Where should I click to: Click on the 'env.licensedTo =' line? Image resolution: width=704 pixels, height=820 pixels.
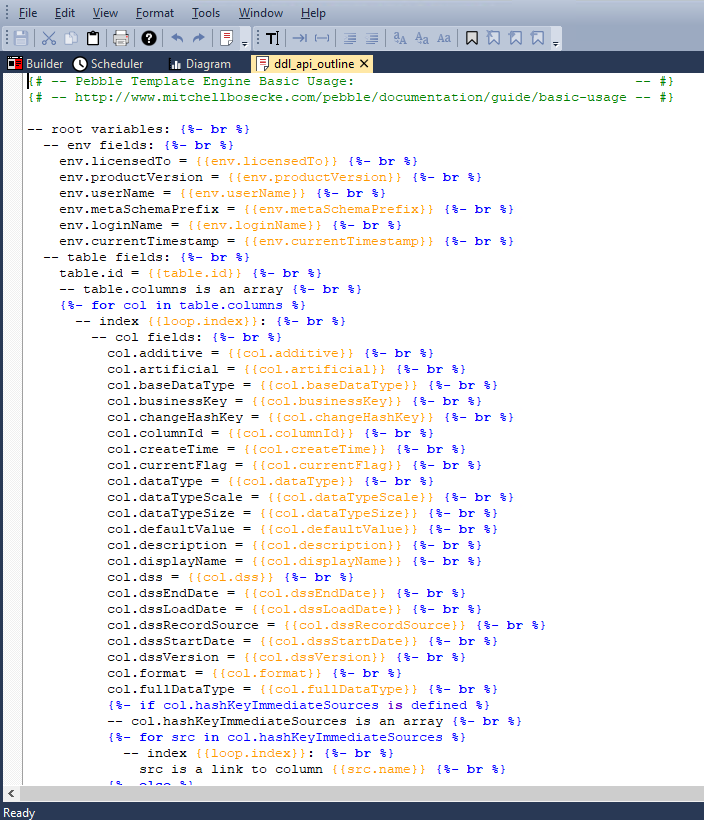coord(239,161)
